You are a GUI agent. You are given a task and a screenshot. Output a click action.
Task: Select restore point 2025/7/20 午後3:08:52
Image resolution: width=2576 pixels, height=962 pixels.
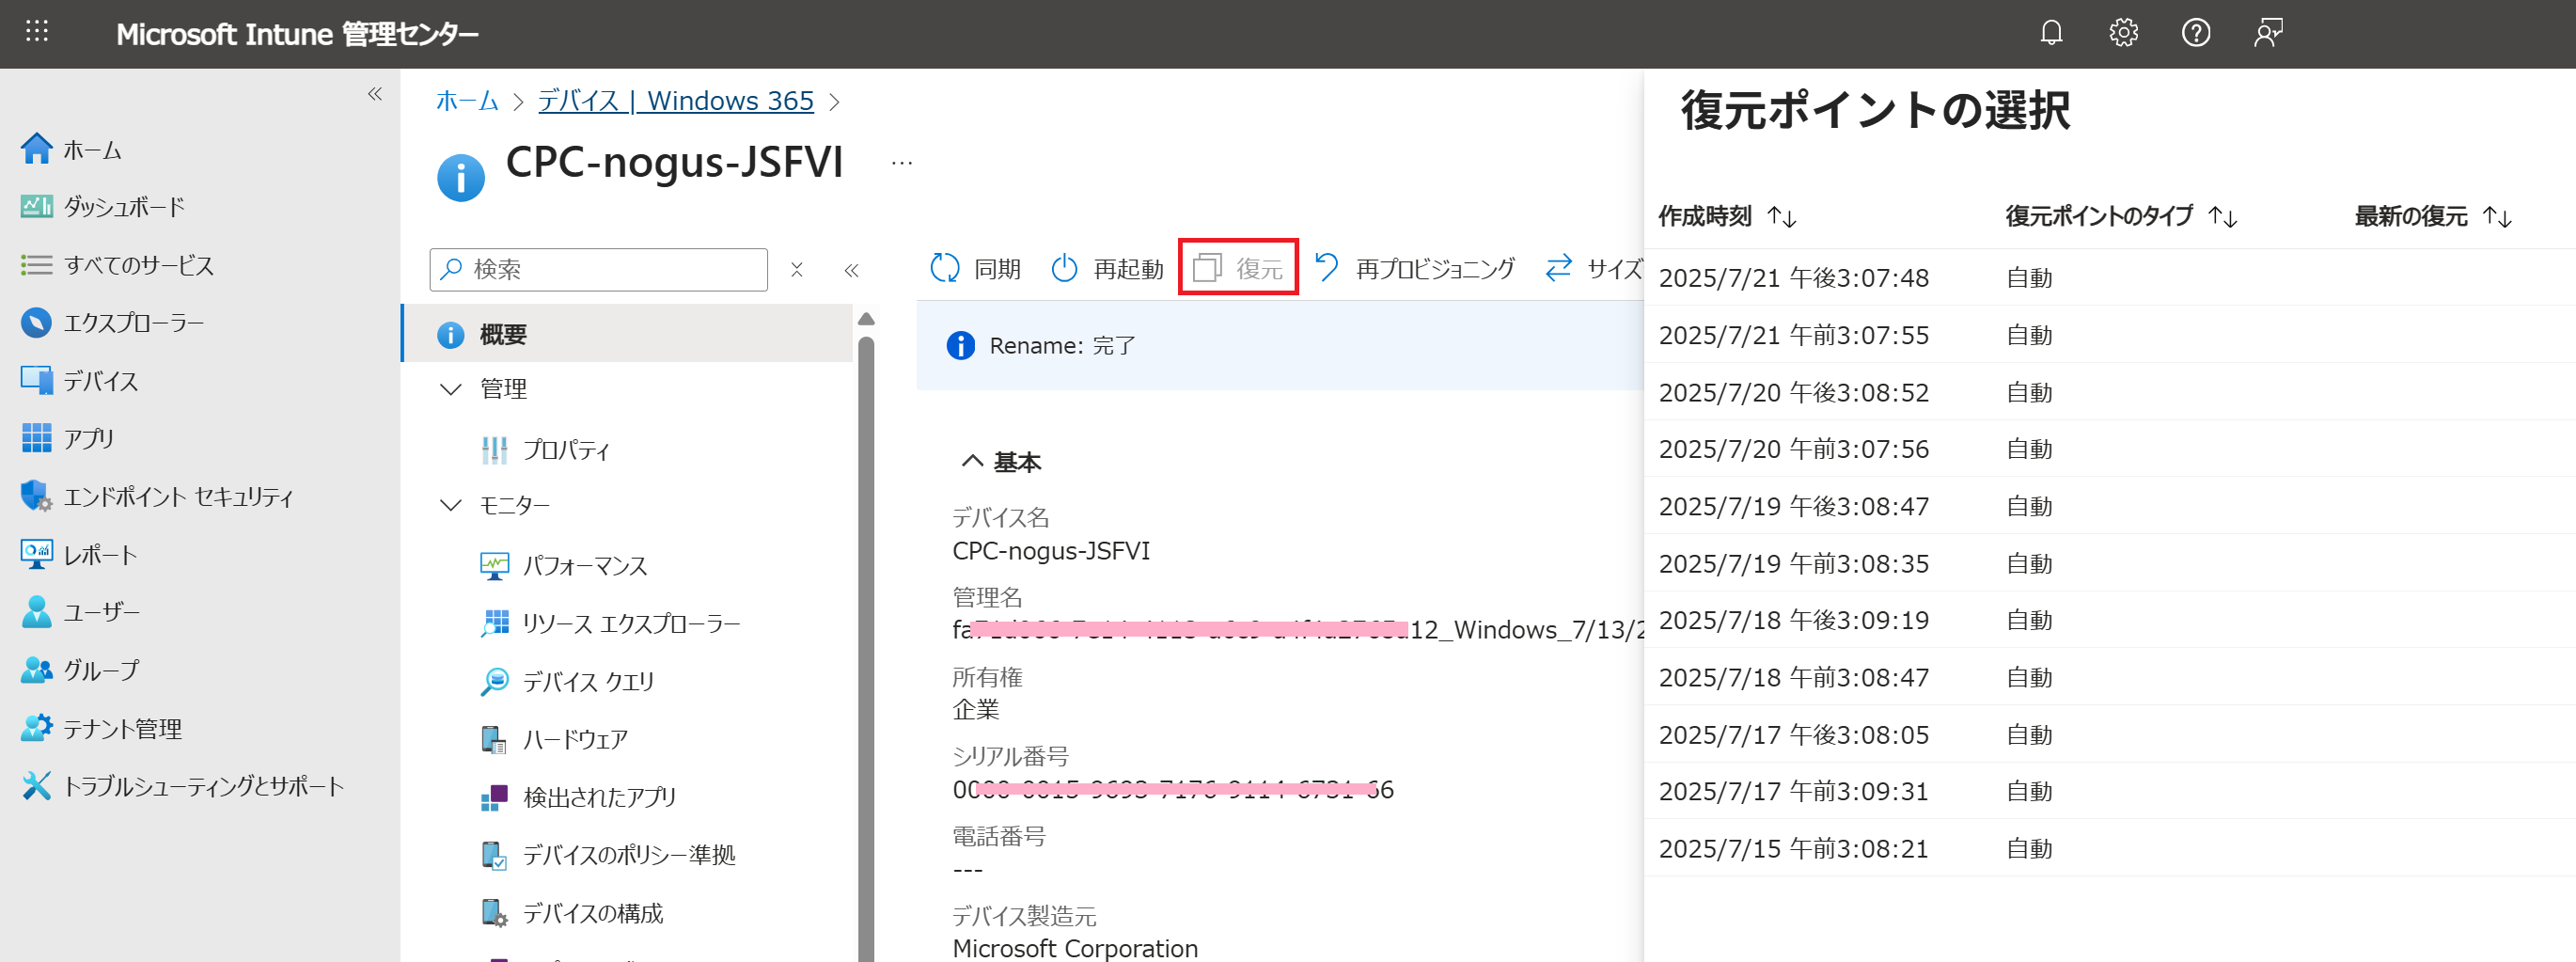[2110, 392]
